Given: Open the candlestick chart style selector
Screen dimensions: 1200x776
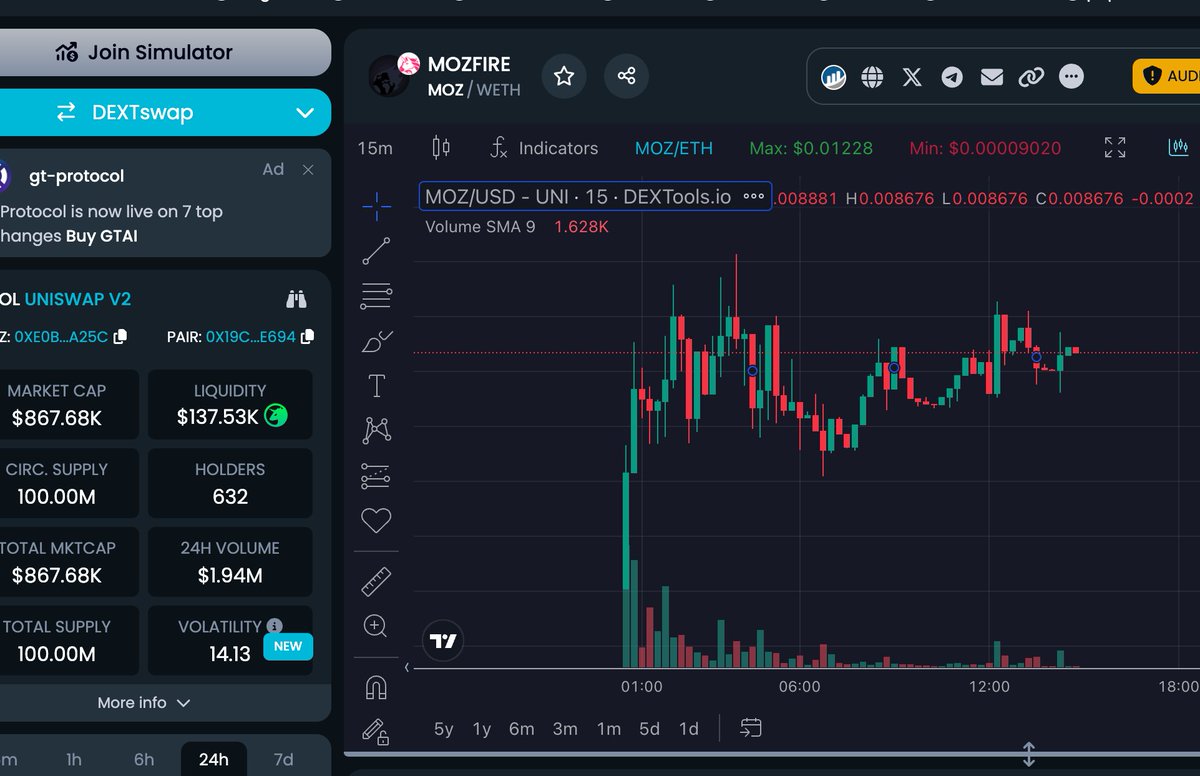Looking at the screenshot, I should pyautogui.click(x=440, y=148).
